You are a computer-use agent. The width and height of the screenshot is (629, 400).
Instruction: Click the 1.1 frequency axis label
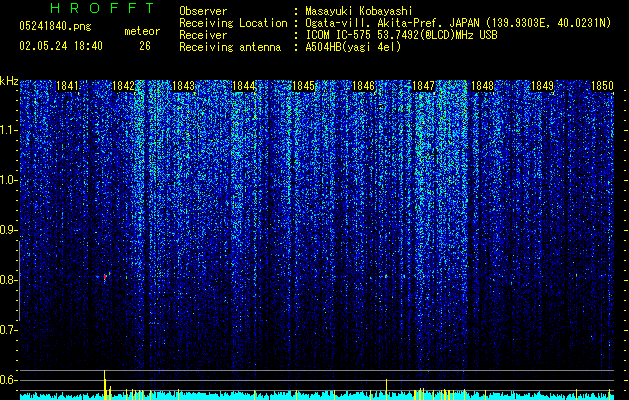click(x=8, y=130)
